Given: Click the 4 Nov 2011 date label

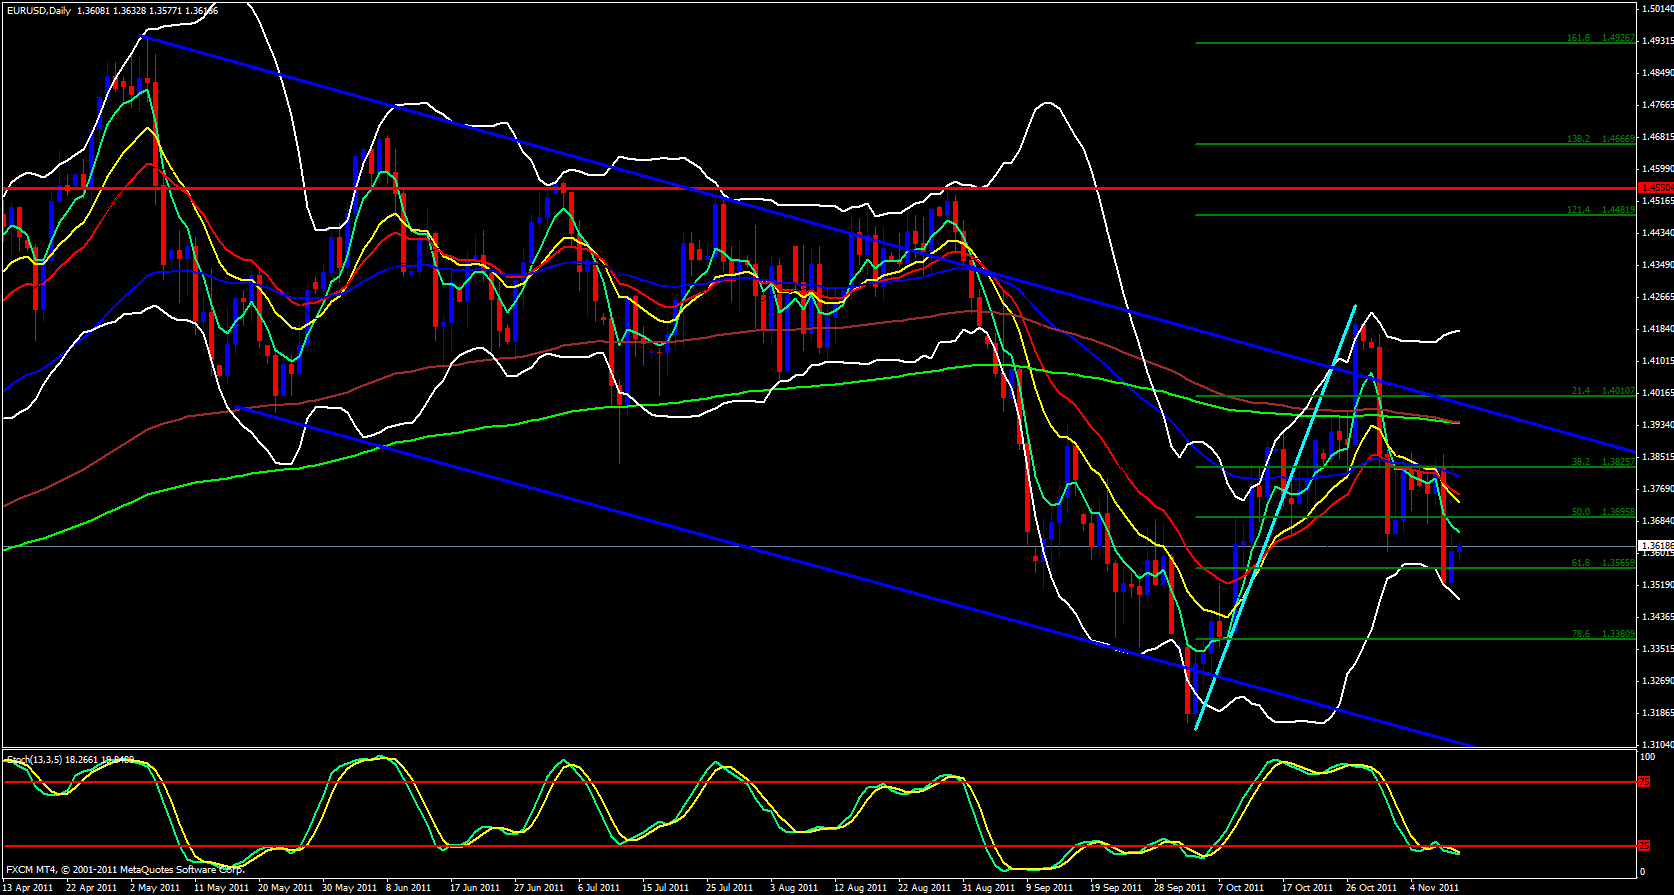Looking at the screenshot, I should coord(1434,887).
